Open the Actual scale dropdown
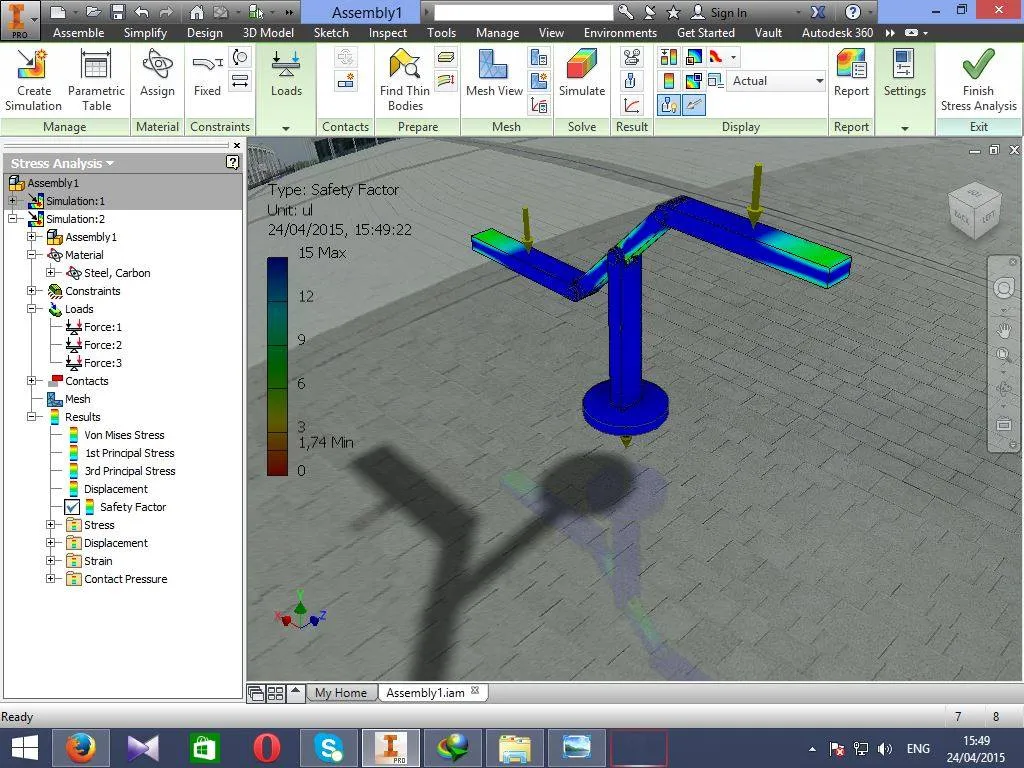This screenshot has width=1024, height=768. pos(819,81)
